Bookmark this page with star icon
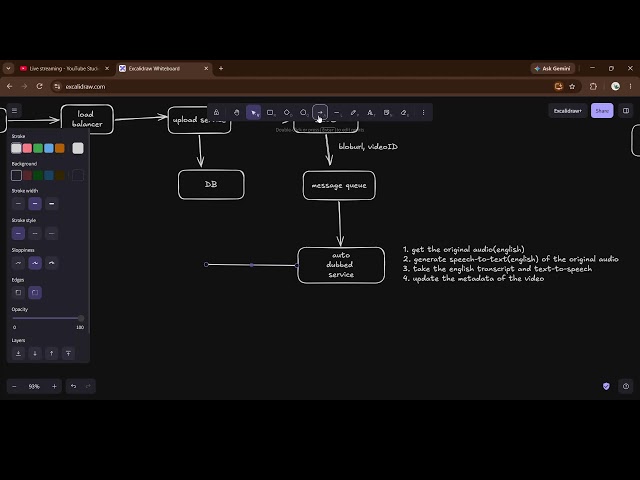The width and height of the screenshot is (640, 480). tap(572, 87)
